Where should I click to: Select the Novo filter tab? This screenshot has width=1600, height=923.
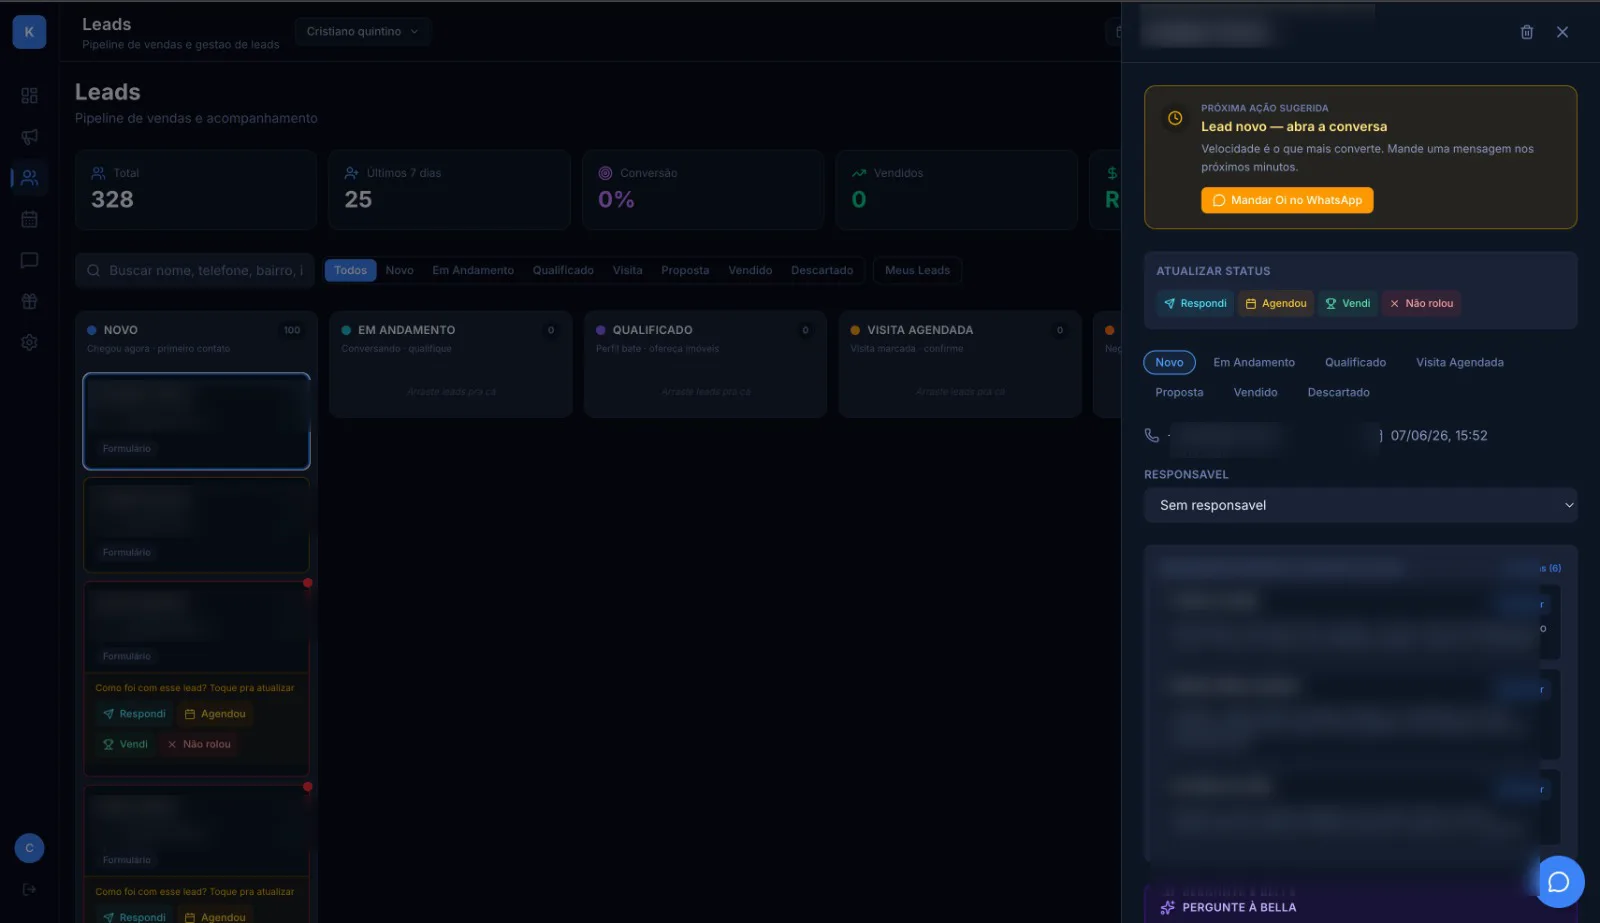point(399,270)
